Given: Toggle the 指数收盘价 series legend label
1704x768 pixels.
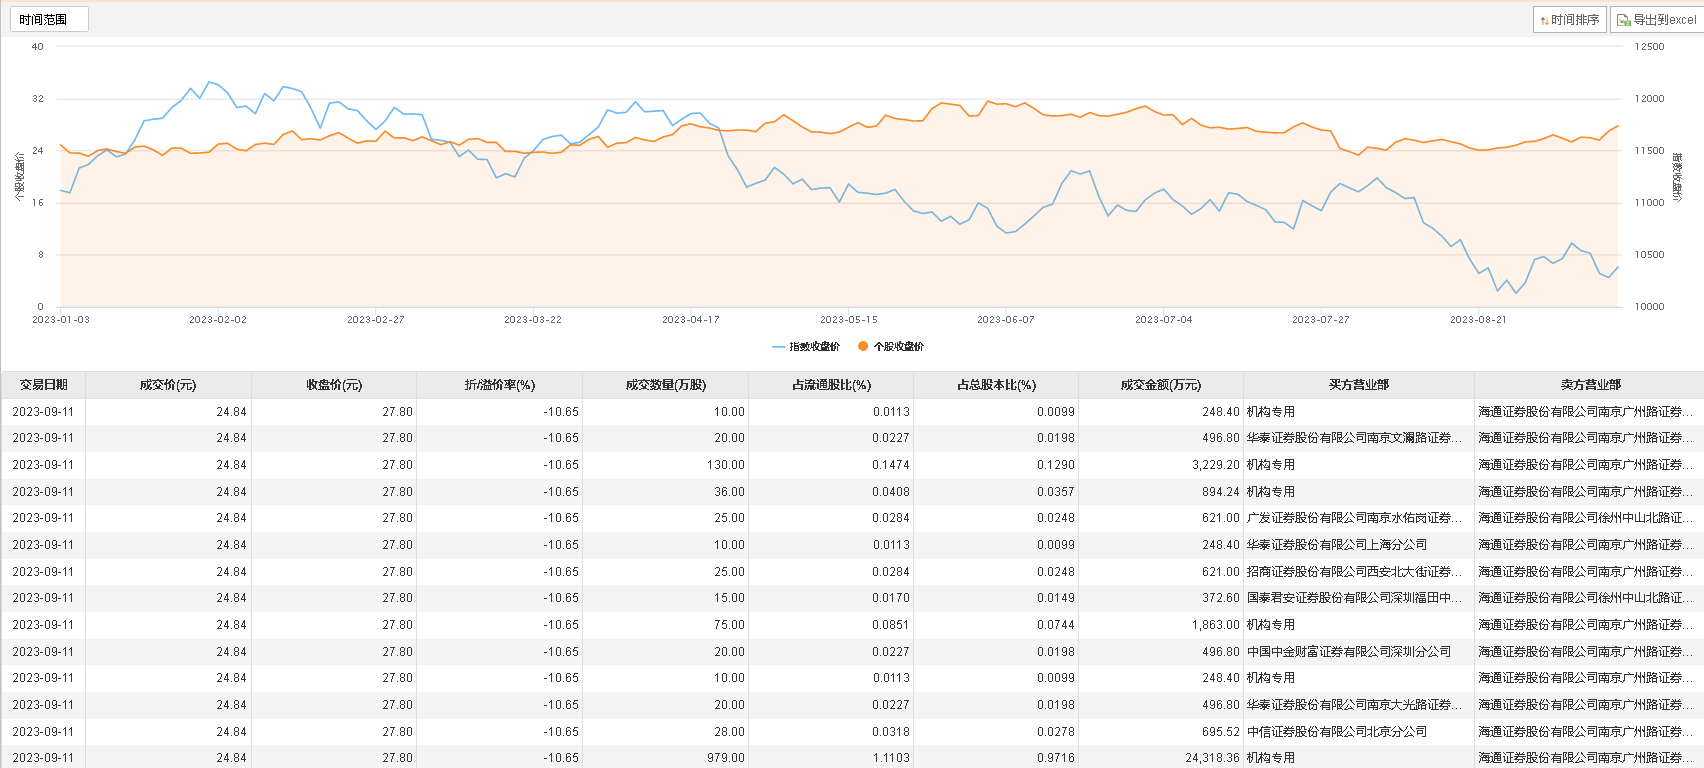Looking at the screenshot, I should [x=814, y=347].
